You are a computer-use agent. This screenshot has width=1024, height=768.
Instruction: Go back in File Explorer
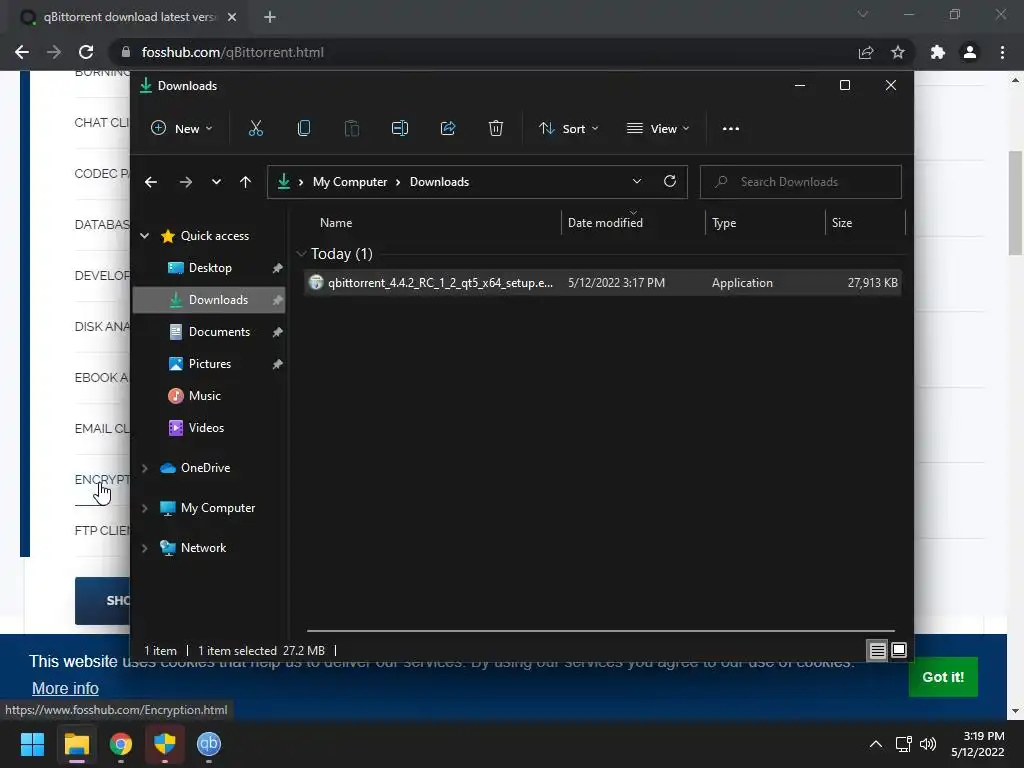coord(151,182)
